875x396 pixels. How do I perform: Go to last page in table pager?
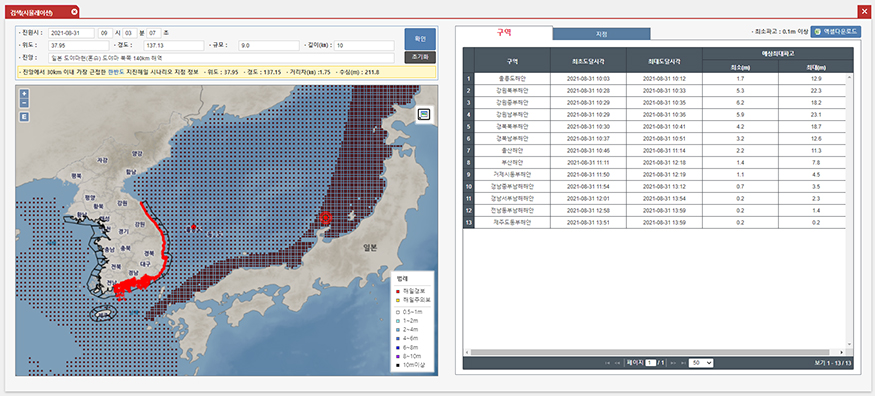pyautogui.click(x=683, y=363)
